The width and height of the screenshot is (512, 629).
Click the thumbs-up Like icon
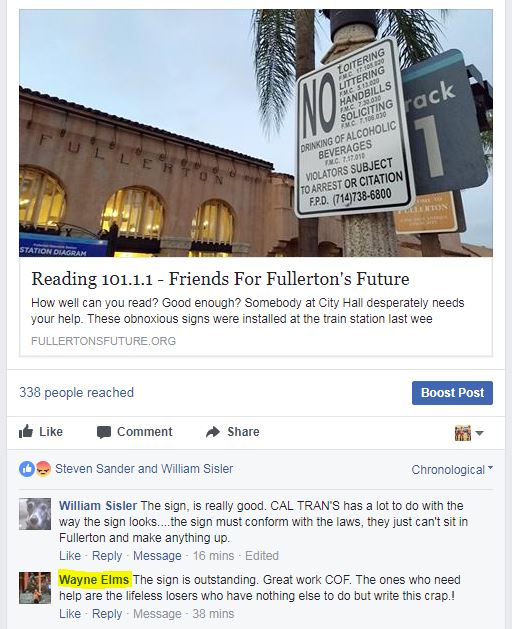pyautogui.click(x=26, y=431)
